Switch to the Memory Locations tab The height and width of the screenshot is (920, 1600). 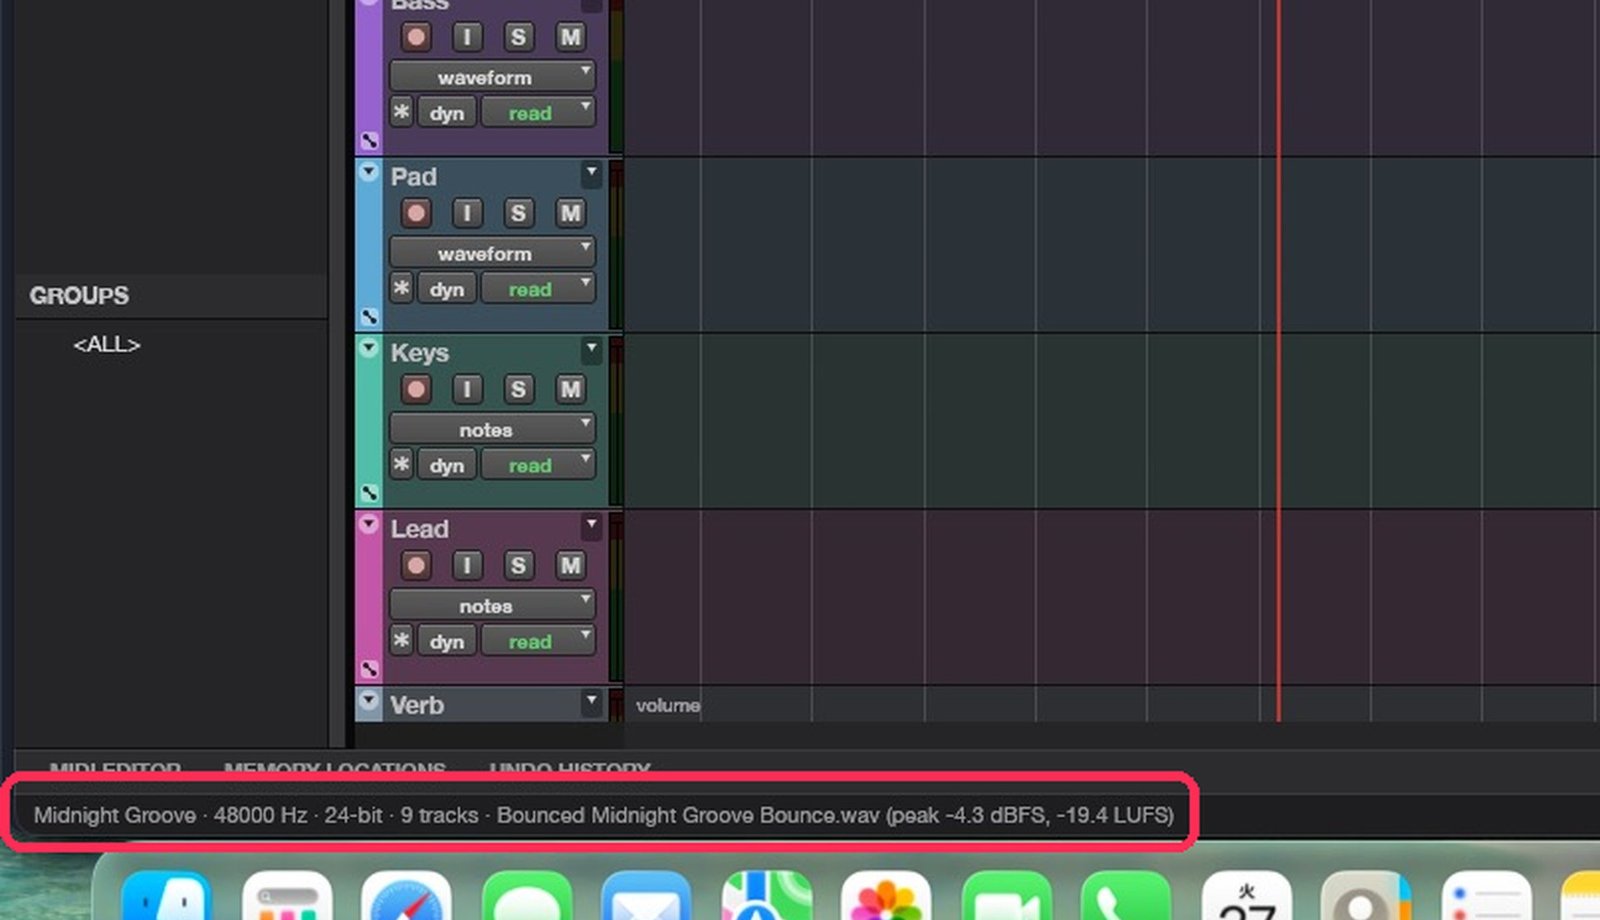coord(335,769)
